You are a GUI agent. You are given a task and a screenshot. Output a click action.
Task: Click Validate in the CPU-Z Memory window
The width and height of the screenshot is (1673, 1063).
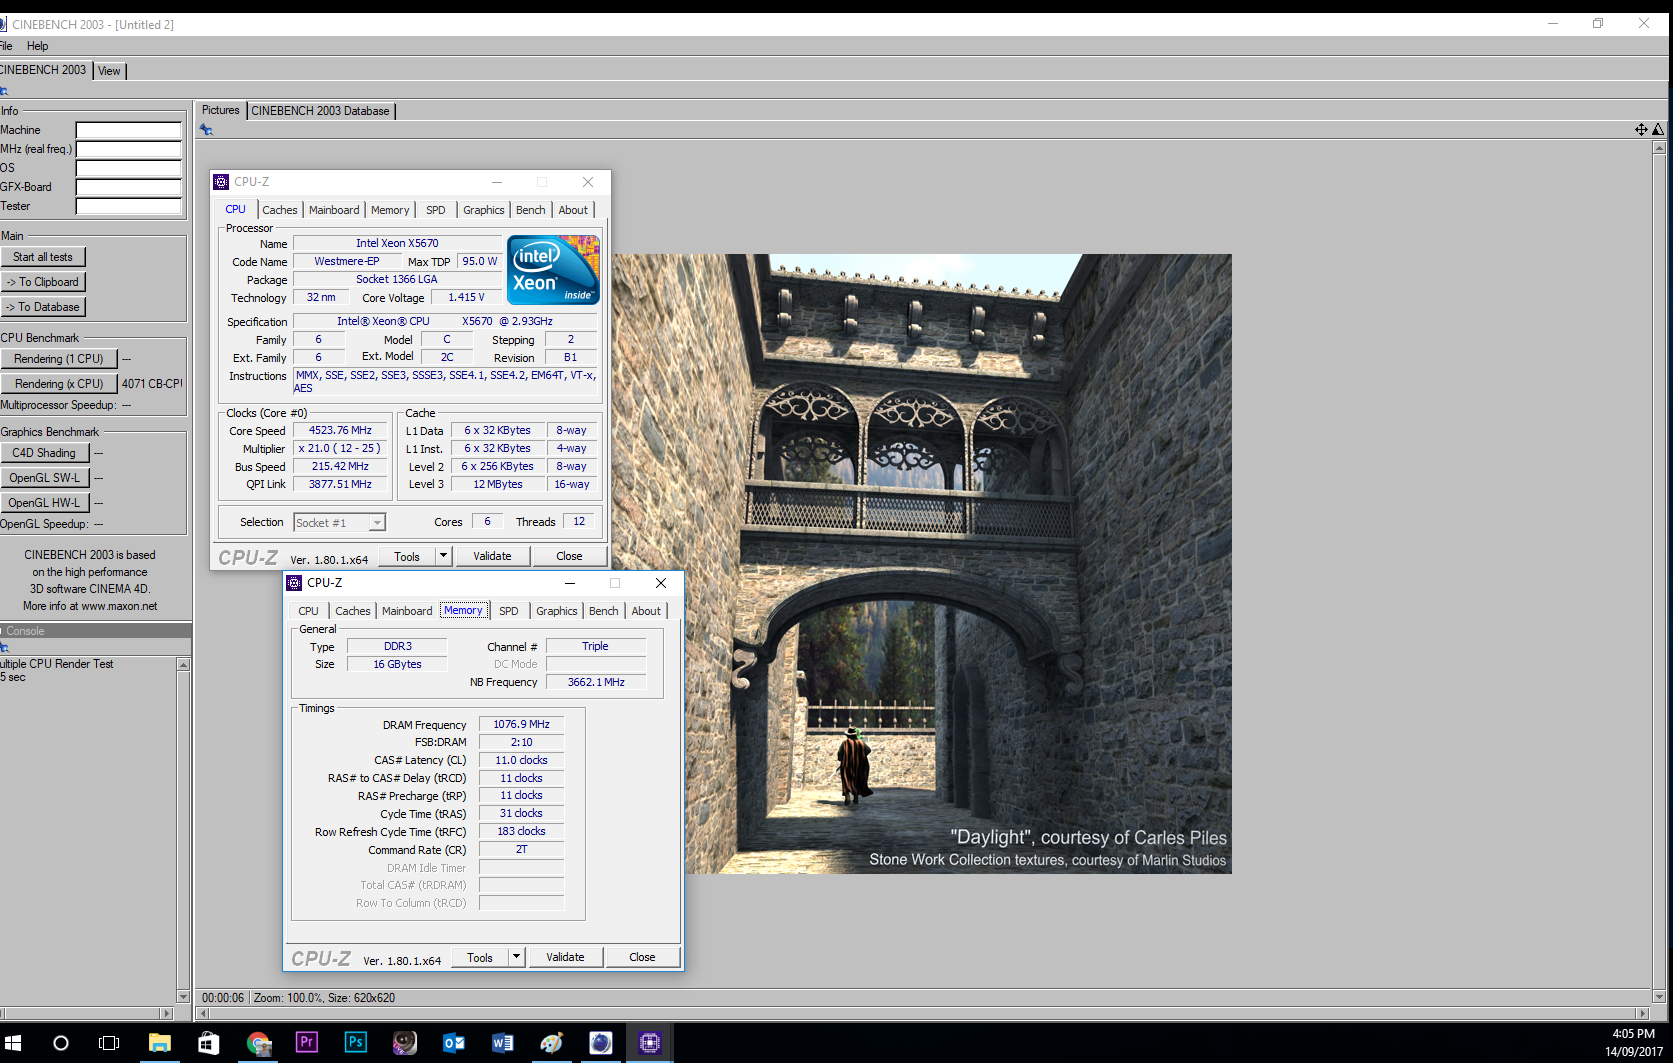(x=565, y=957)
